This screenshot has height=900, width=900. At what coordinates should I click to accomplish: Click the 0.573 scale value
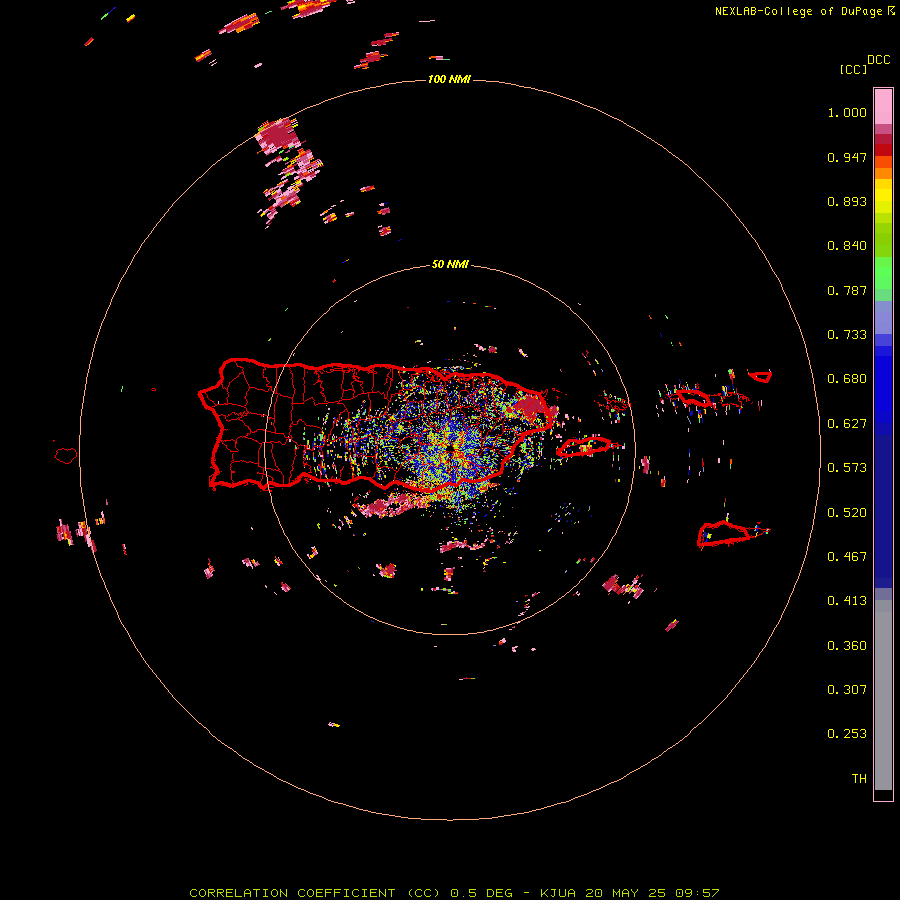(x=847, y=468)
